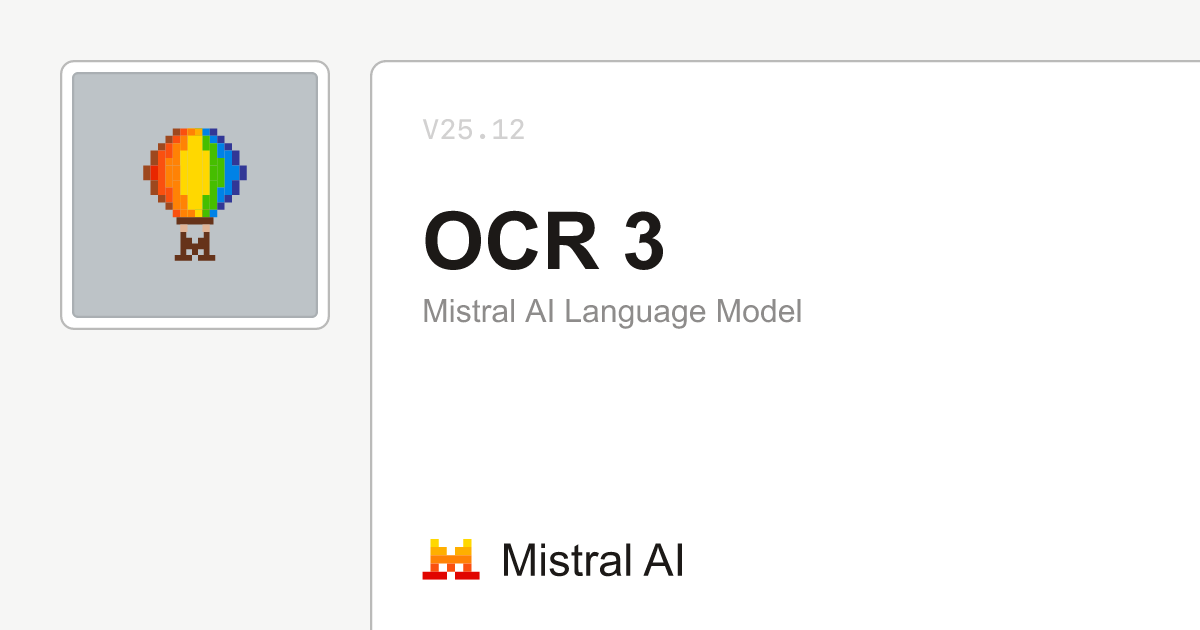Click the Mistral AI pixel M logo

[451, 559]
